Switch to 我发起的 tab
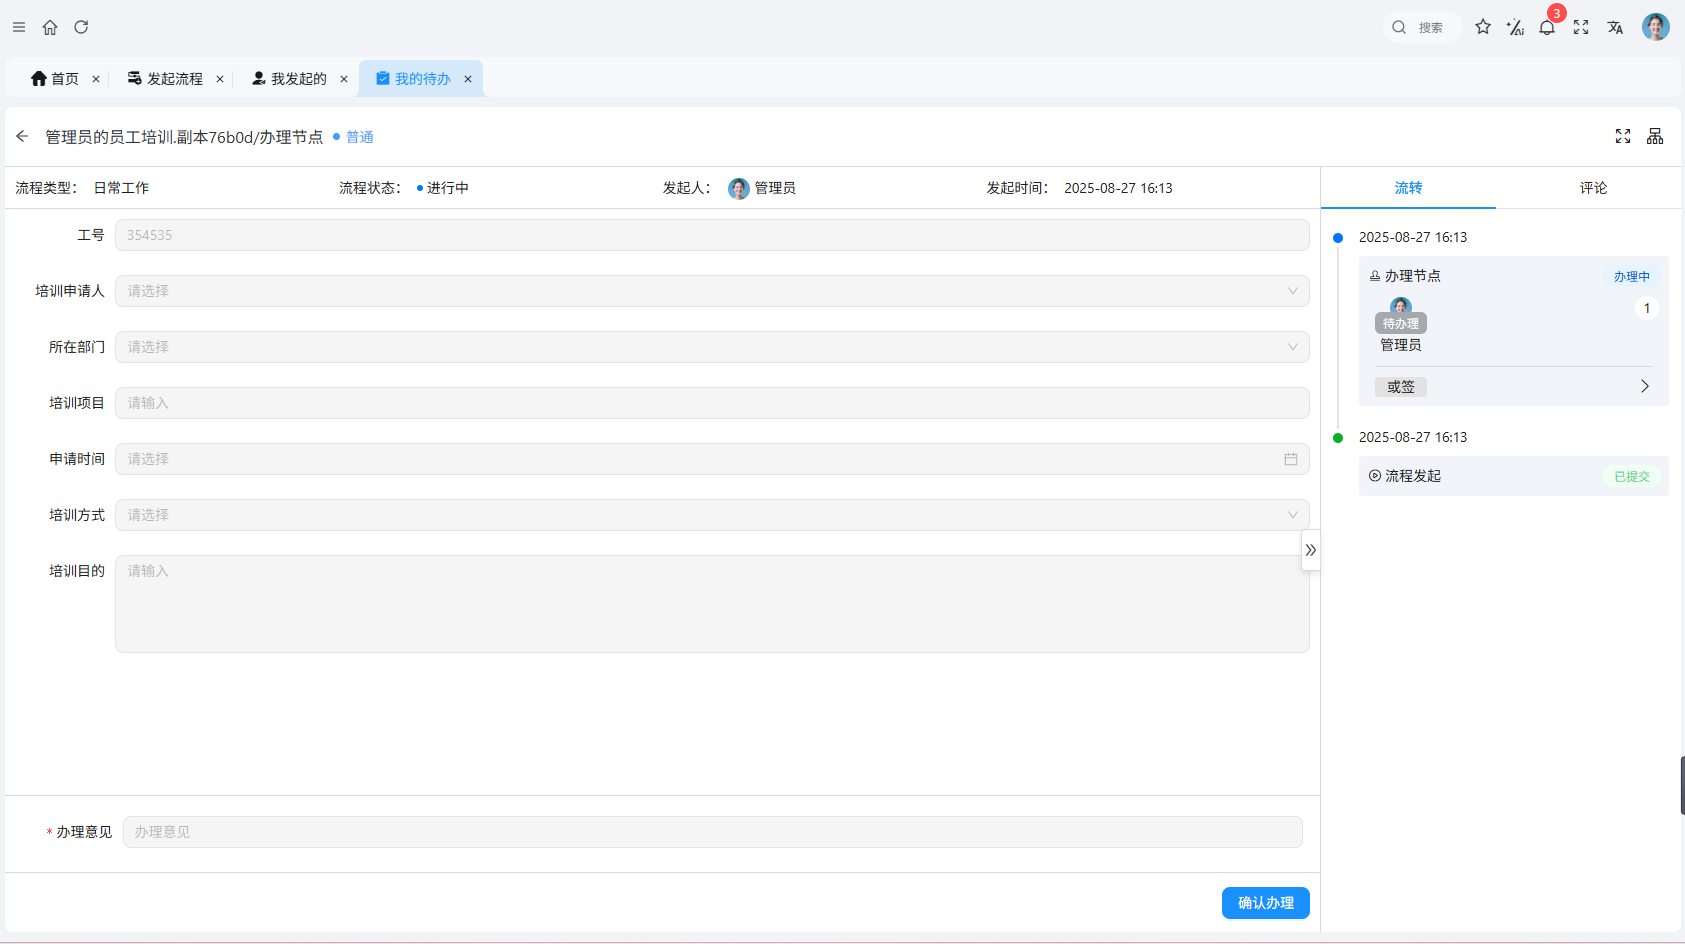Viewport: 1685px width, 944px height. 289,79
